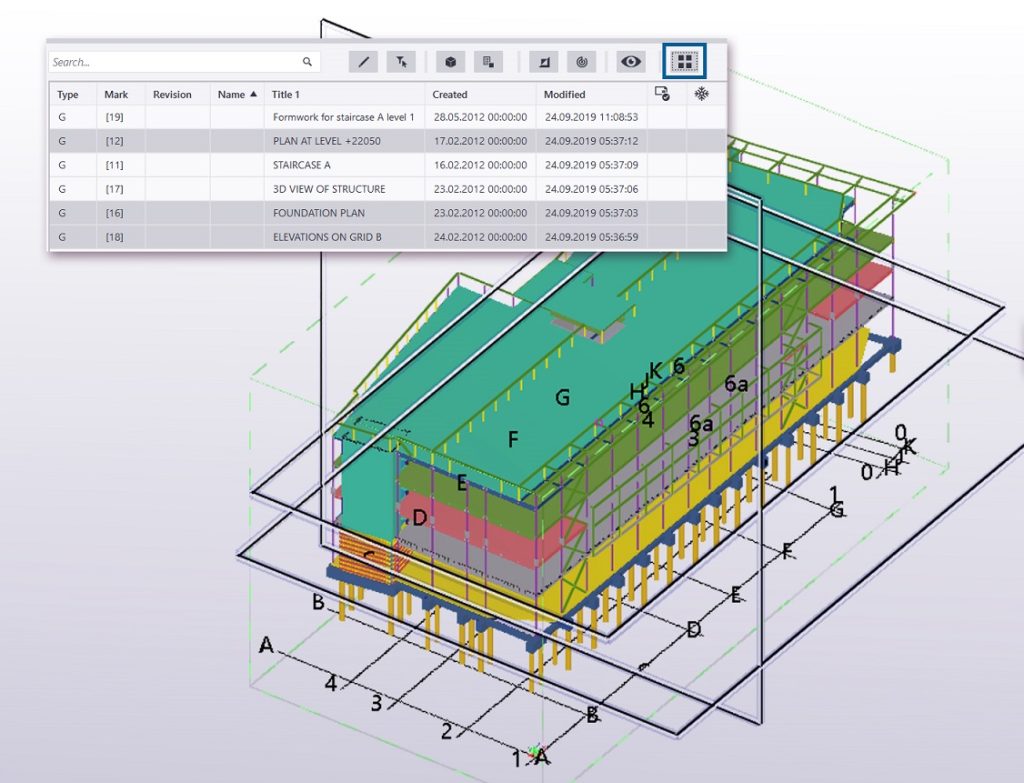Click the drawing content list icon
The height and width of the screenshot is (783, 1024).
488,62
